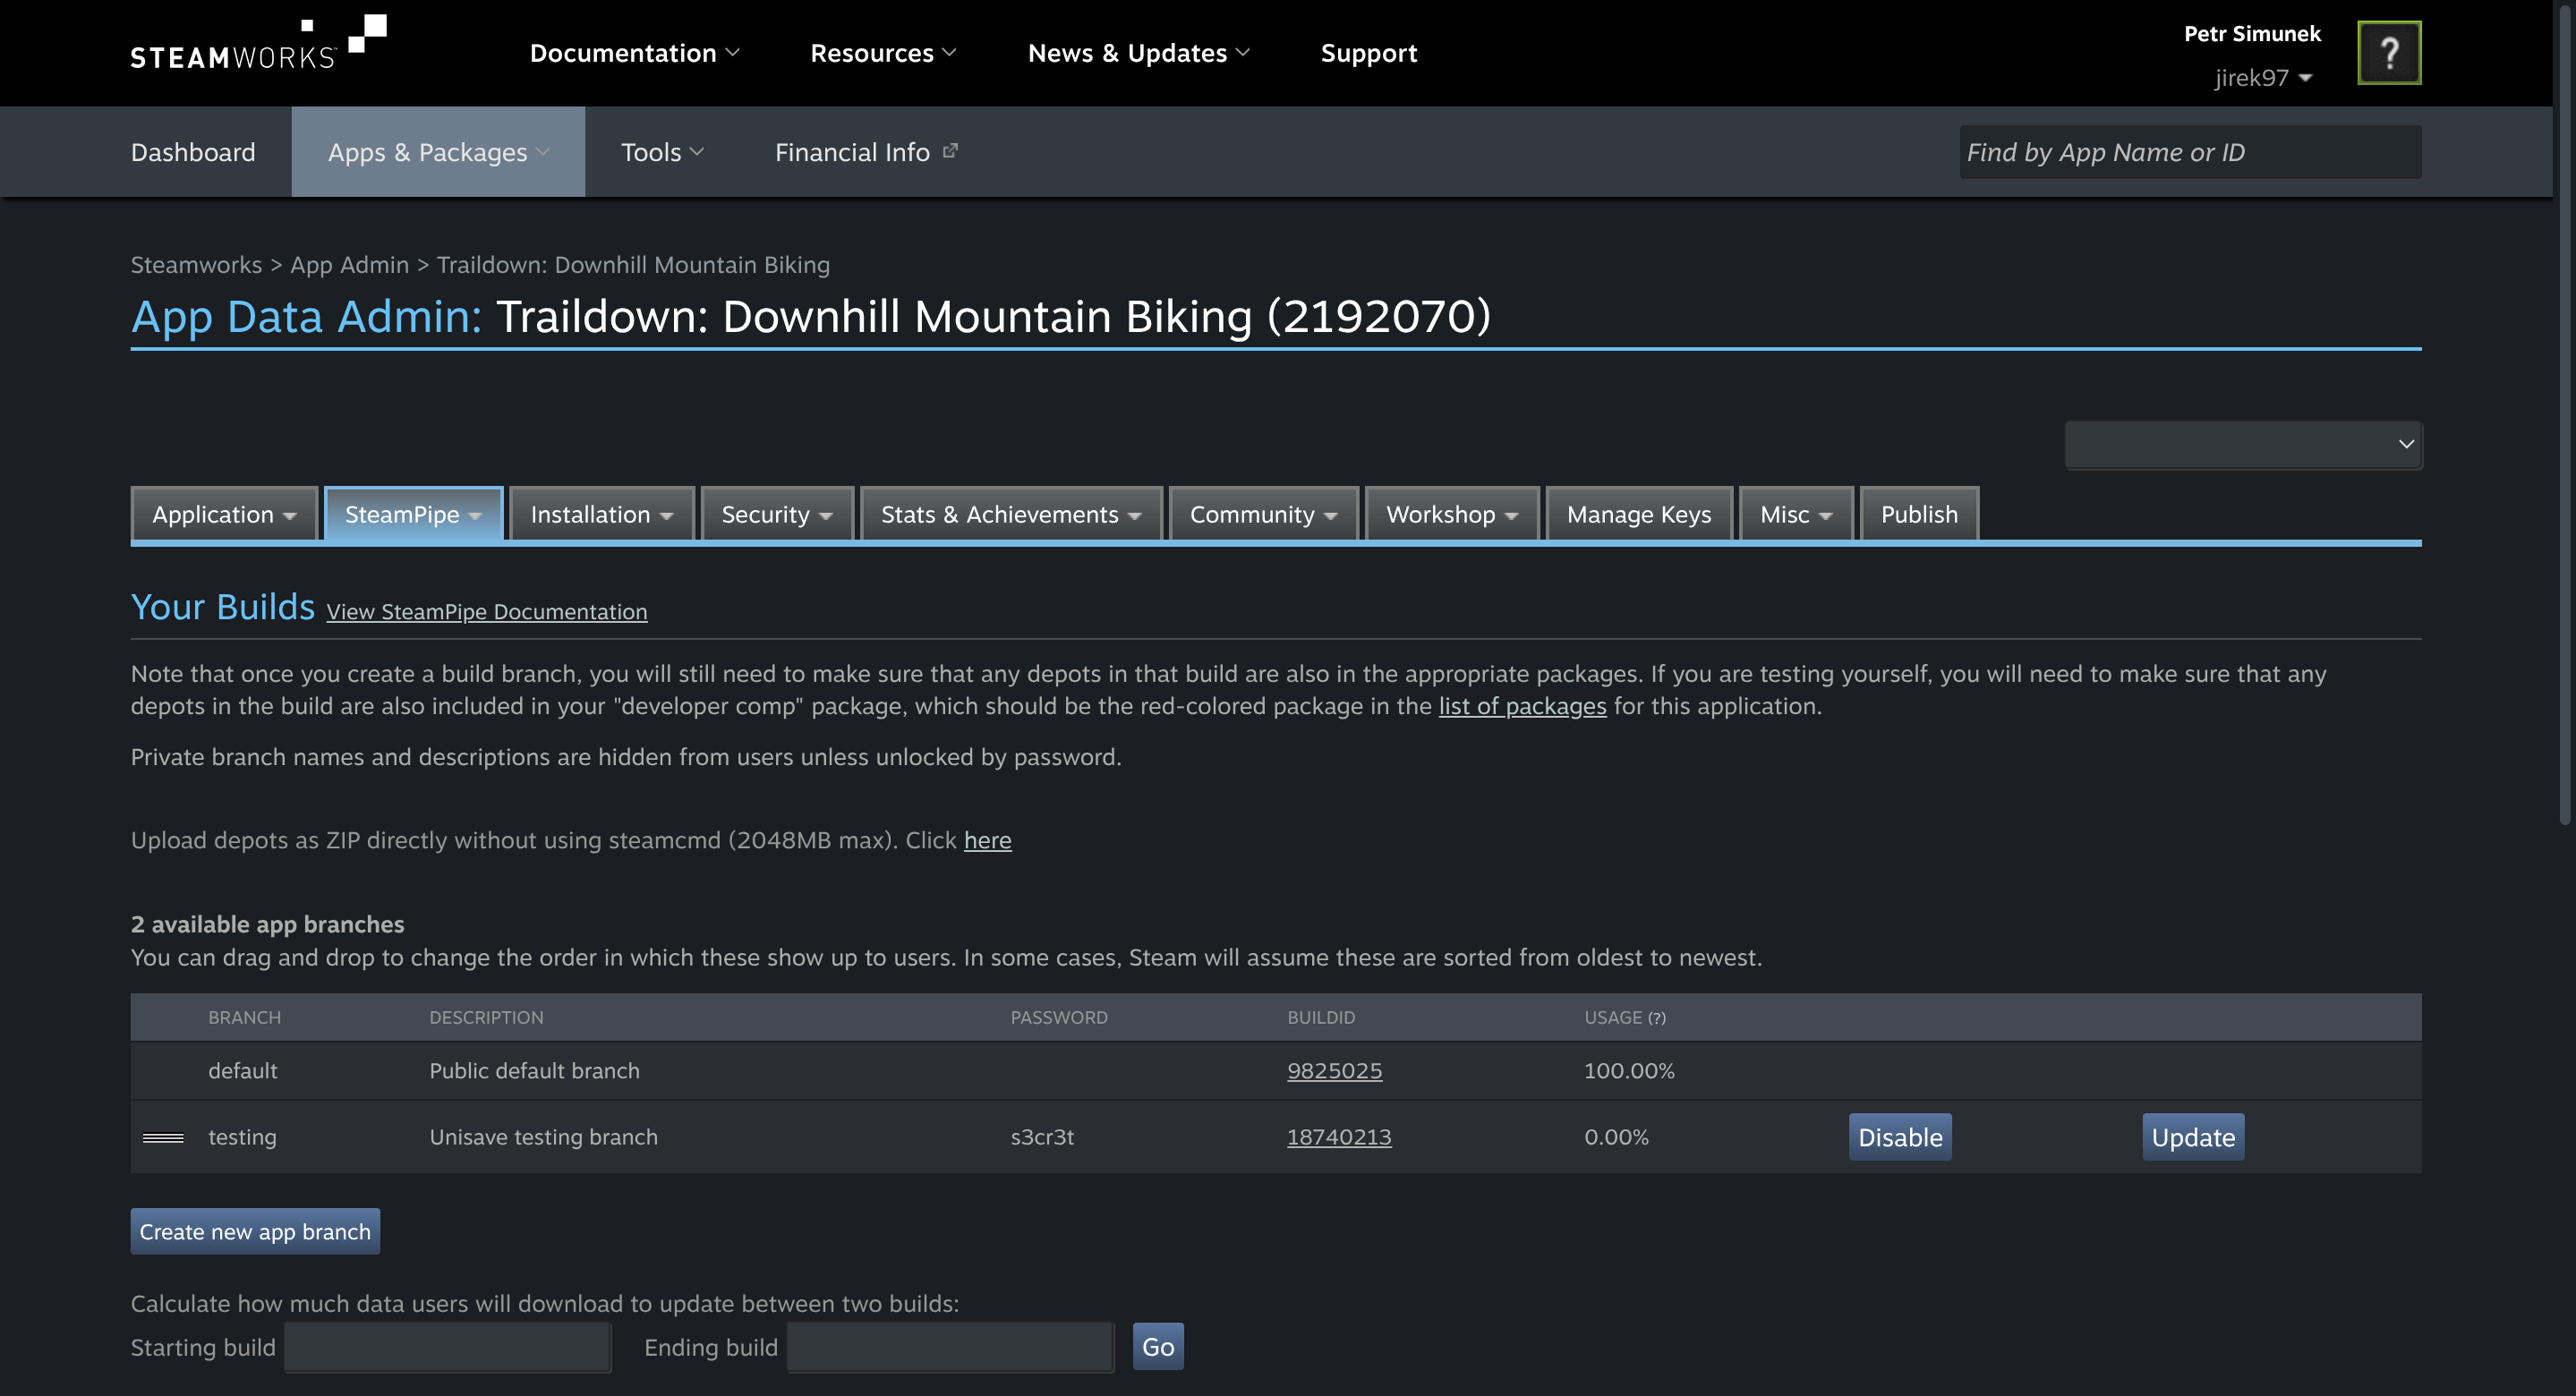The width and height of the screenshot is (2576, 1396).
Task: Open the SteamPipe tab menu
Action: click(413, 514)
